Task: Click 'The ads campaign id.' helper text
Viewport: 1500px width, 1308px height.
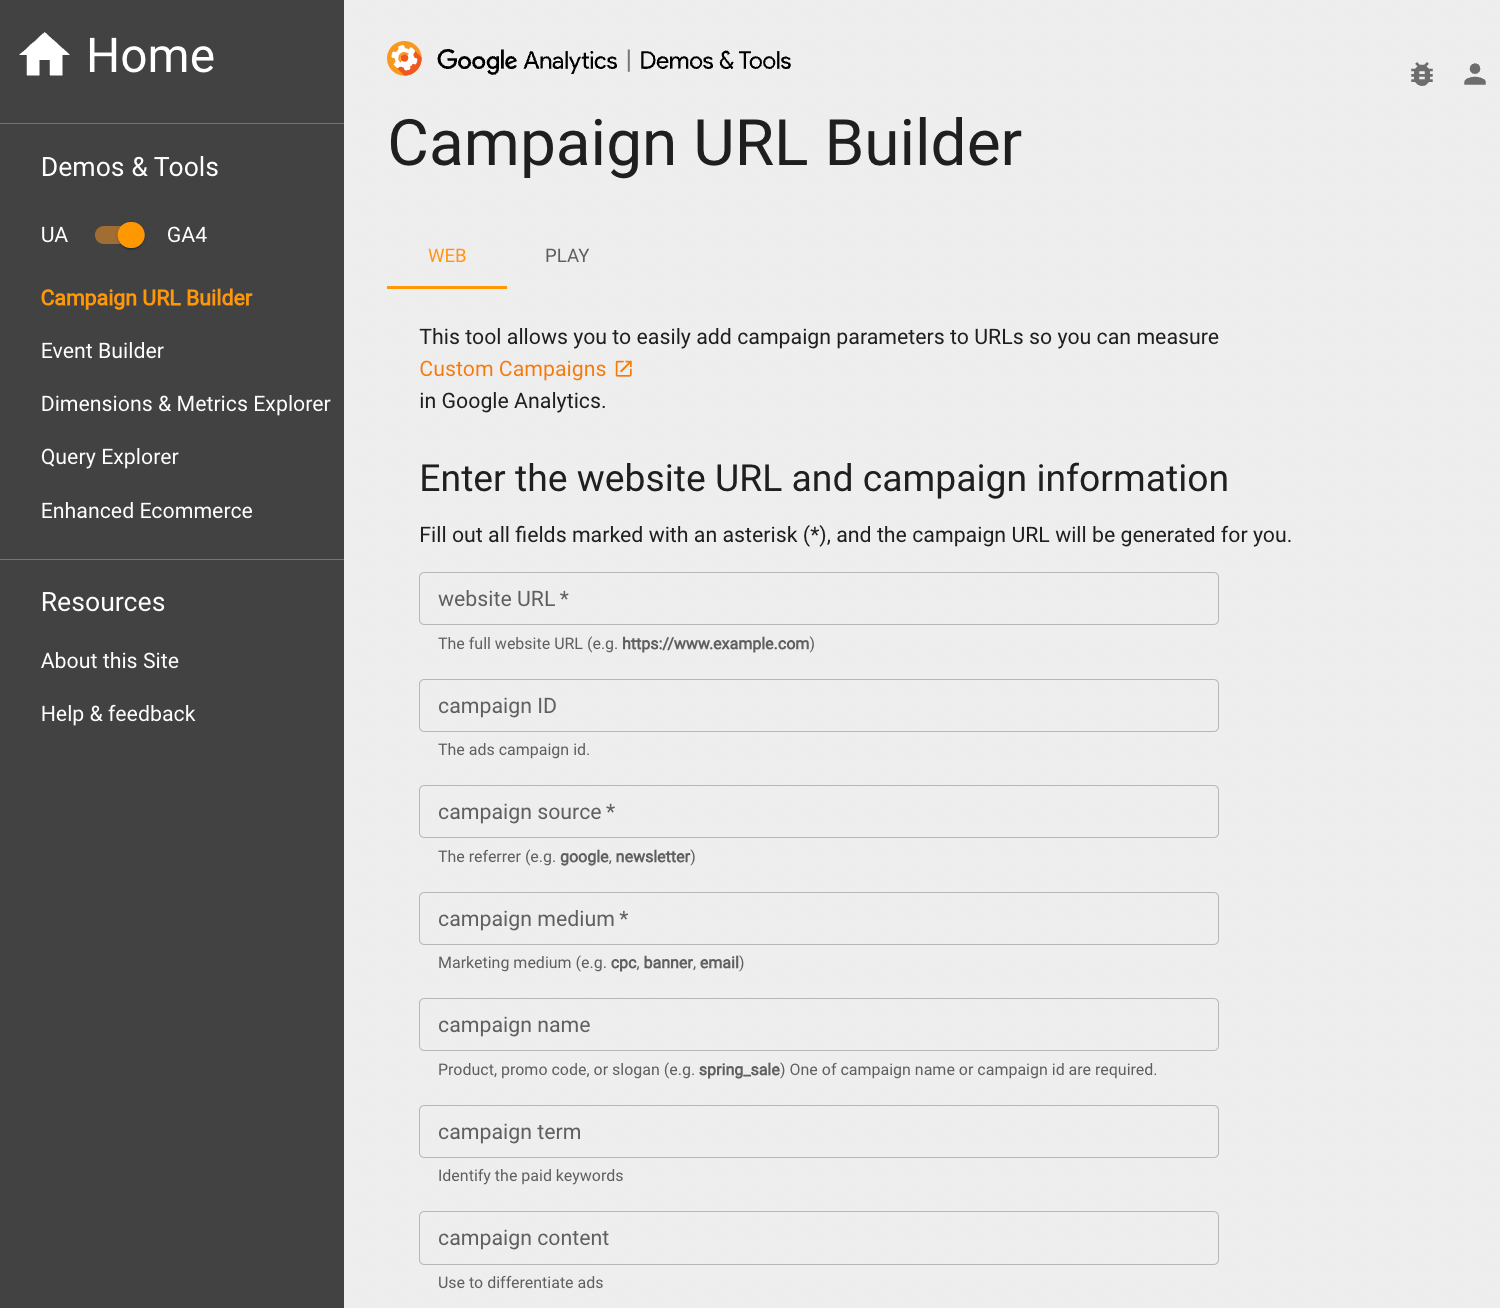Action: pyautogui.click(x=514, y=750)
